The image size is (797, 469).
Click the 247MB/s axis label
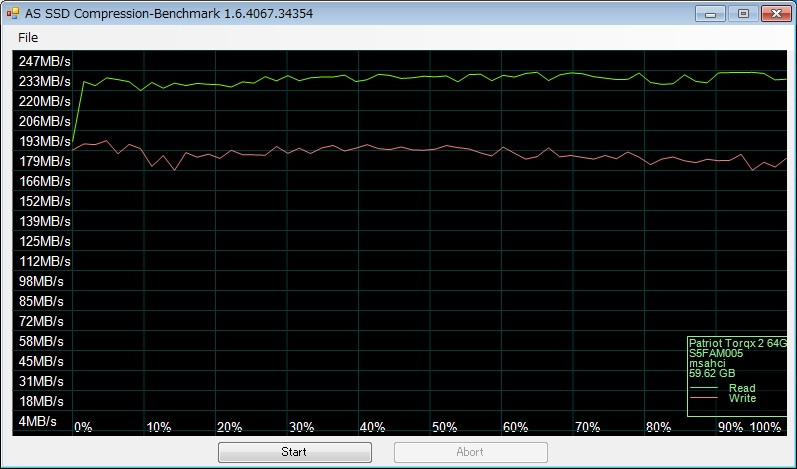pyautogui.click(x=45, y=61)
